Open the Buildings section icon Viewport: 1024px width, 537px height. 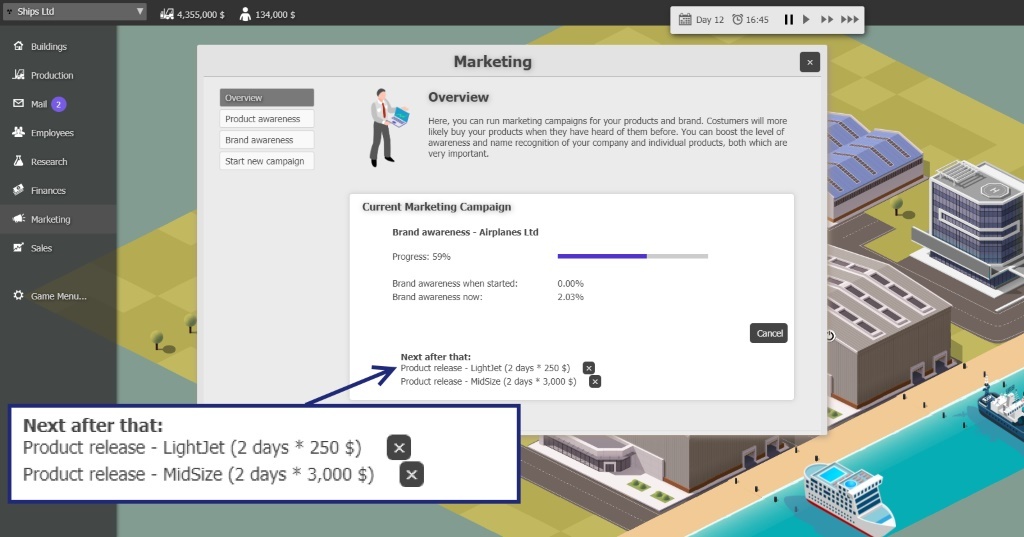pos(18,46)
